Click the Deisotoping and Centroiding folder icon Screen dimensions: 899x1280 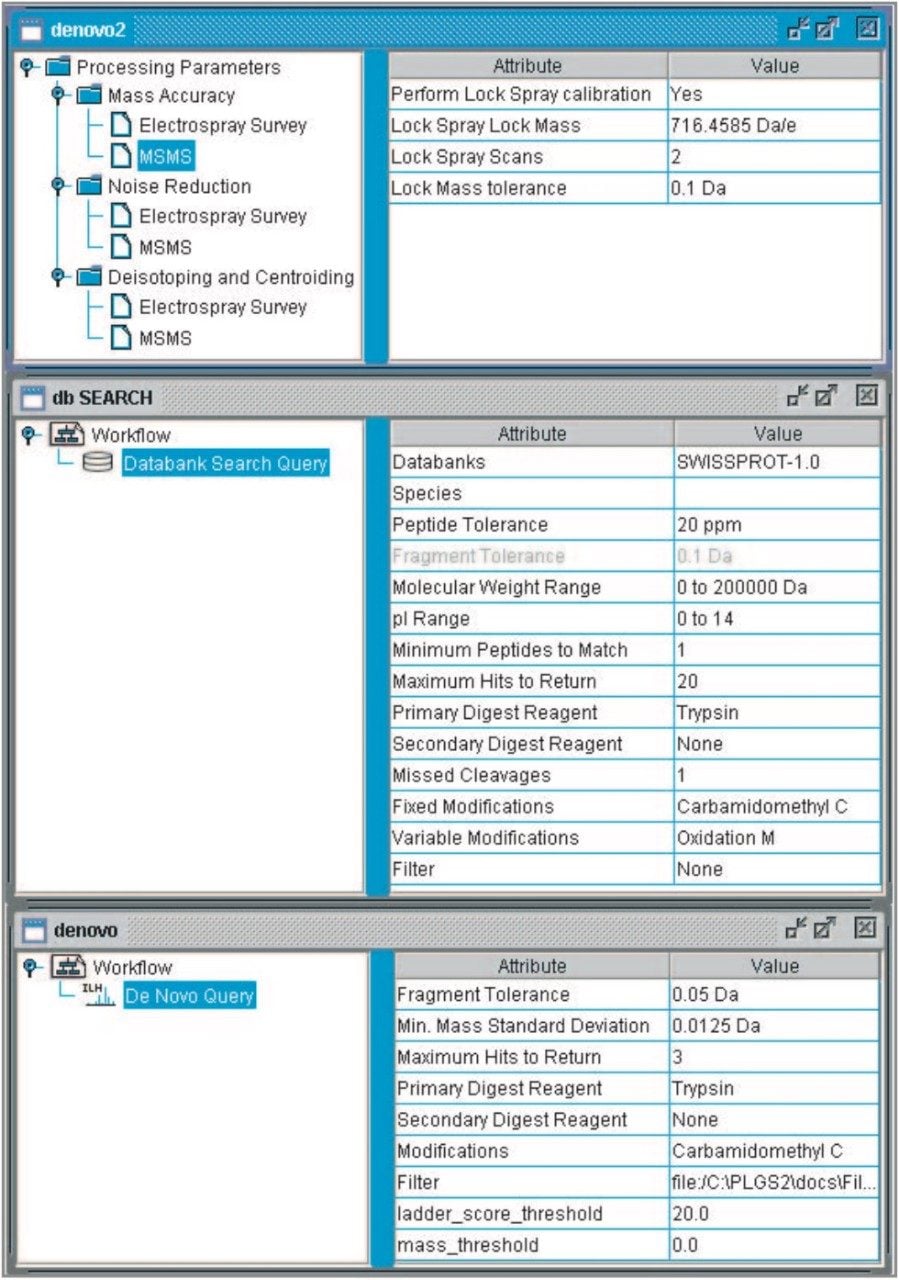pyautogui.click(x=90, y=277)
